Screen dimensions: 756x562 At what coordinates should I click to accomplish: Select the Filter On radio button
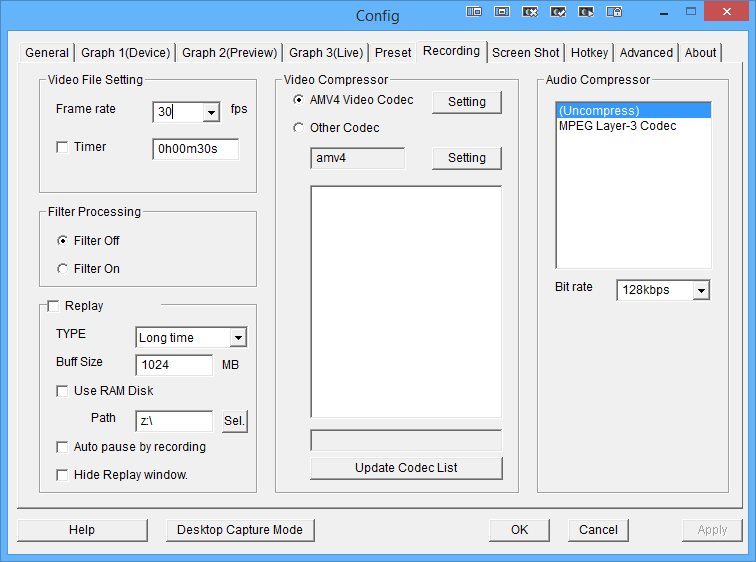[62, 268]
